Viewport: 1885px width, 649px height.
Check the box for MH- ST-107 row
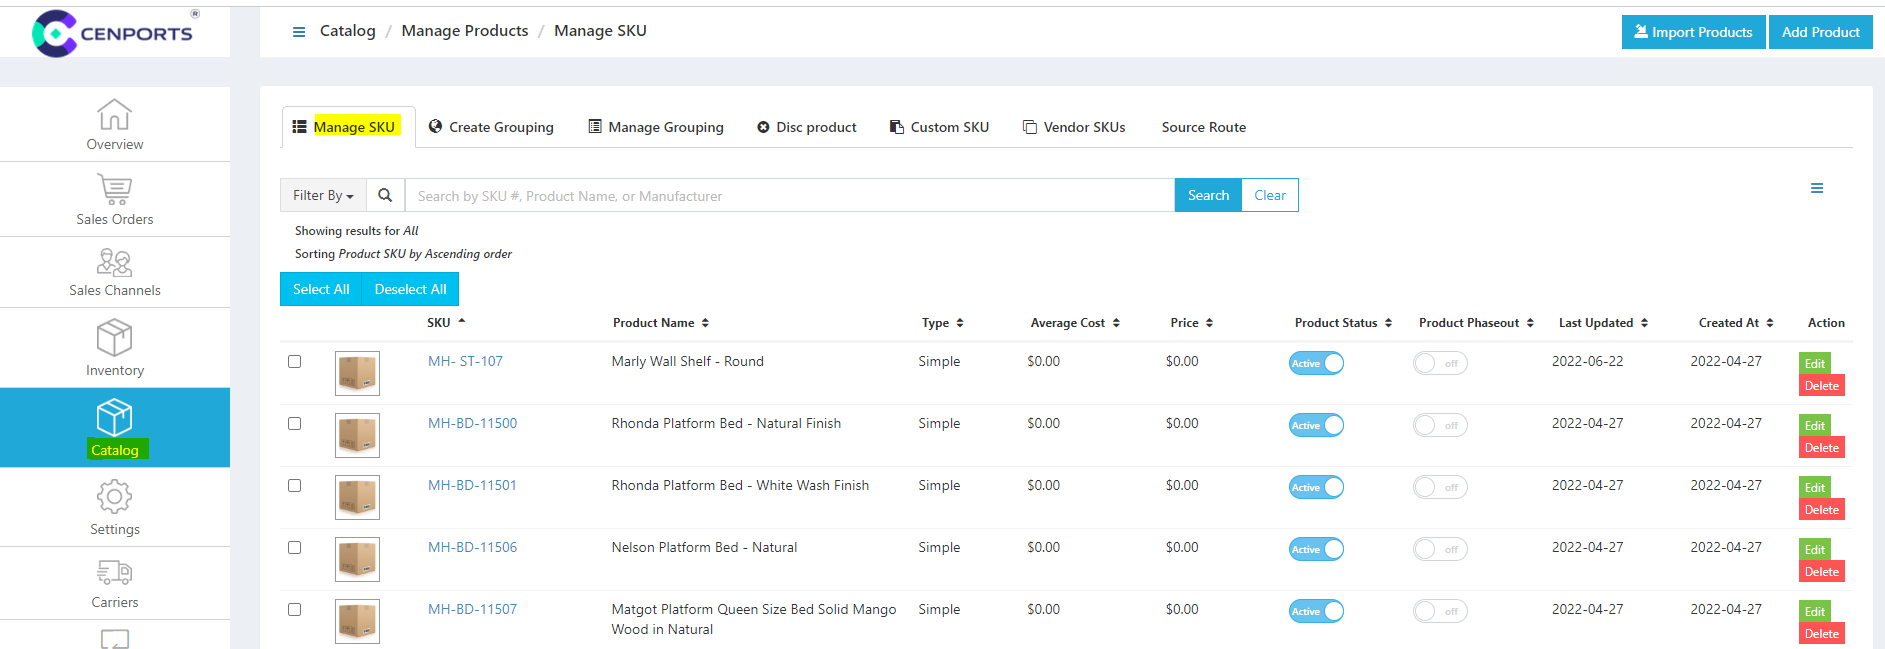point(294,362)
